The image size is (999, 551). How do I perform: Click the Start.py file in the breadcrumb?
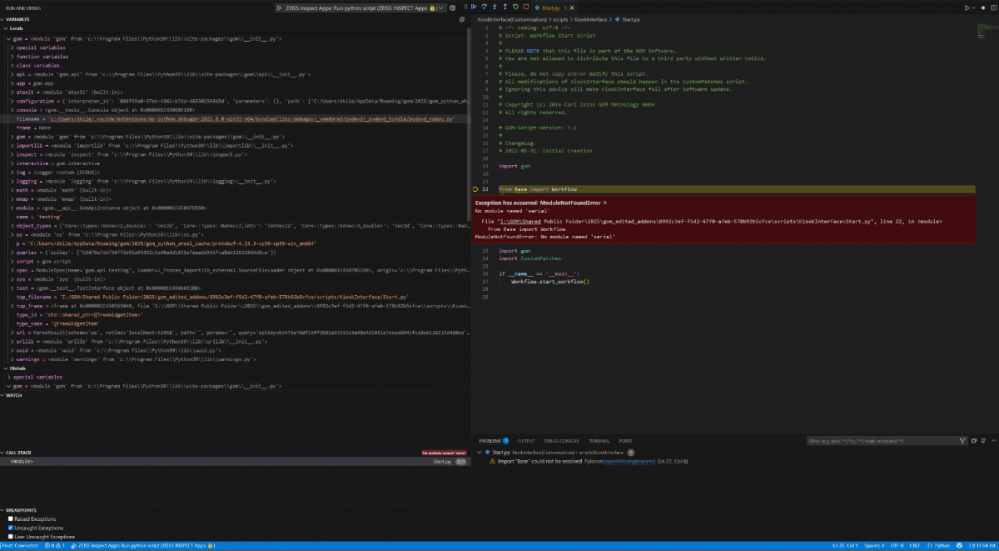pyautogui.click(x=630, y=19)
